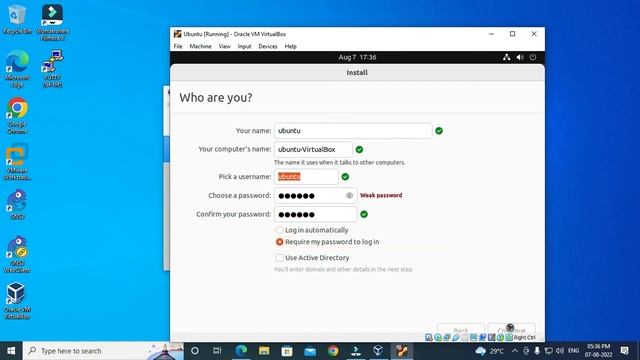Open the View menu
Image resolution: width=640 pixels, height=360 pixels.
click(224, 47)
